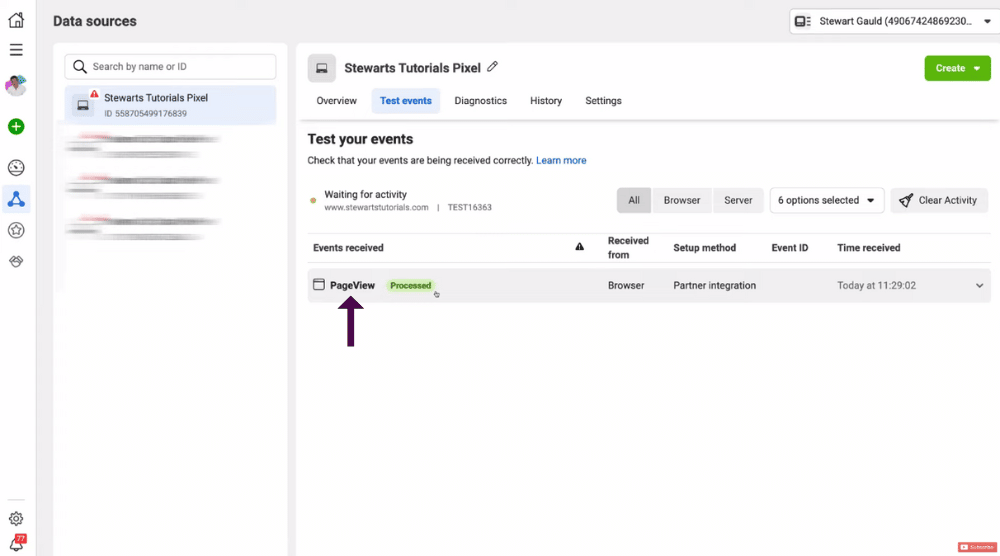
Task: Click the warning triangle column header
Action: point(579,247)
